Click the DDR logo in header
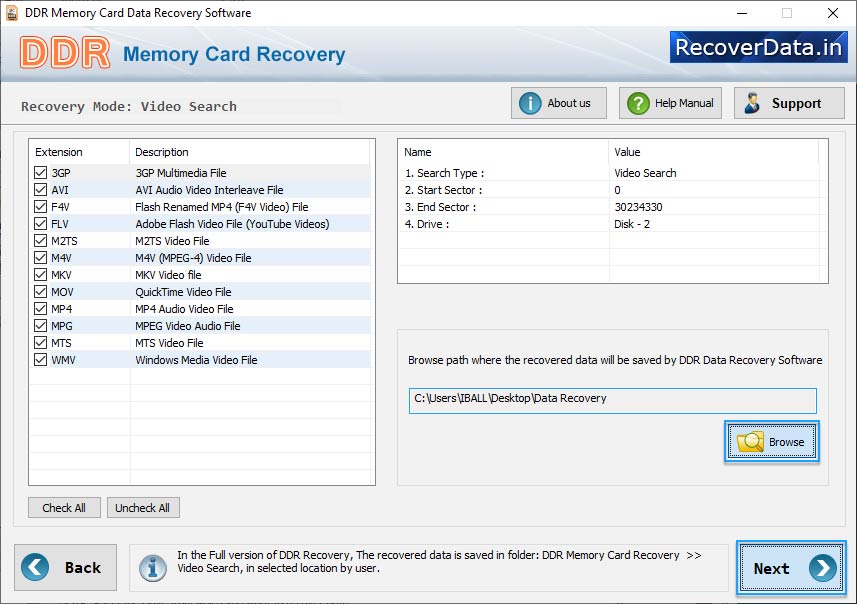The width and height of the screenshot is (857, 604). pos(64,53)
